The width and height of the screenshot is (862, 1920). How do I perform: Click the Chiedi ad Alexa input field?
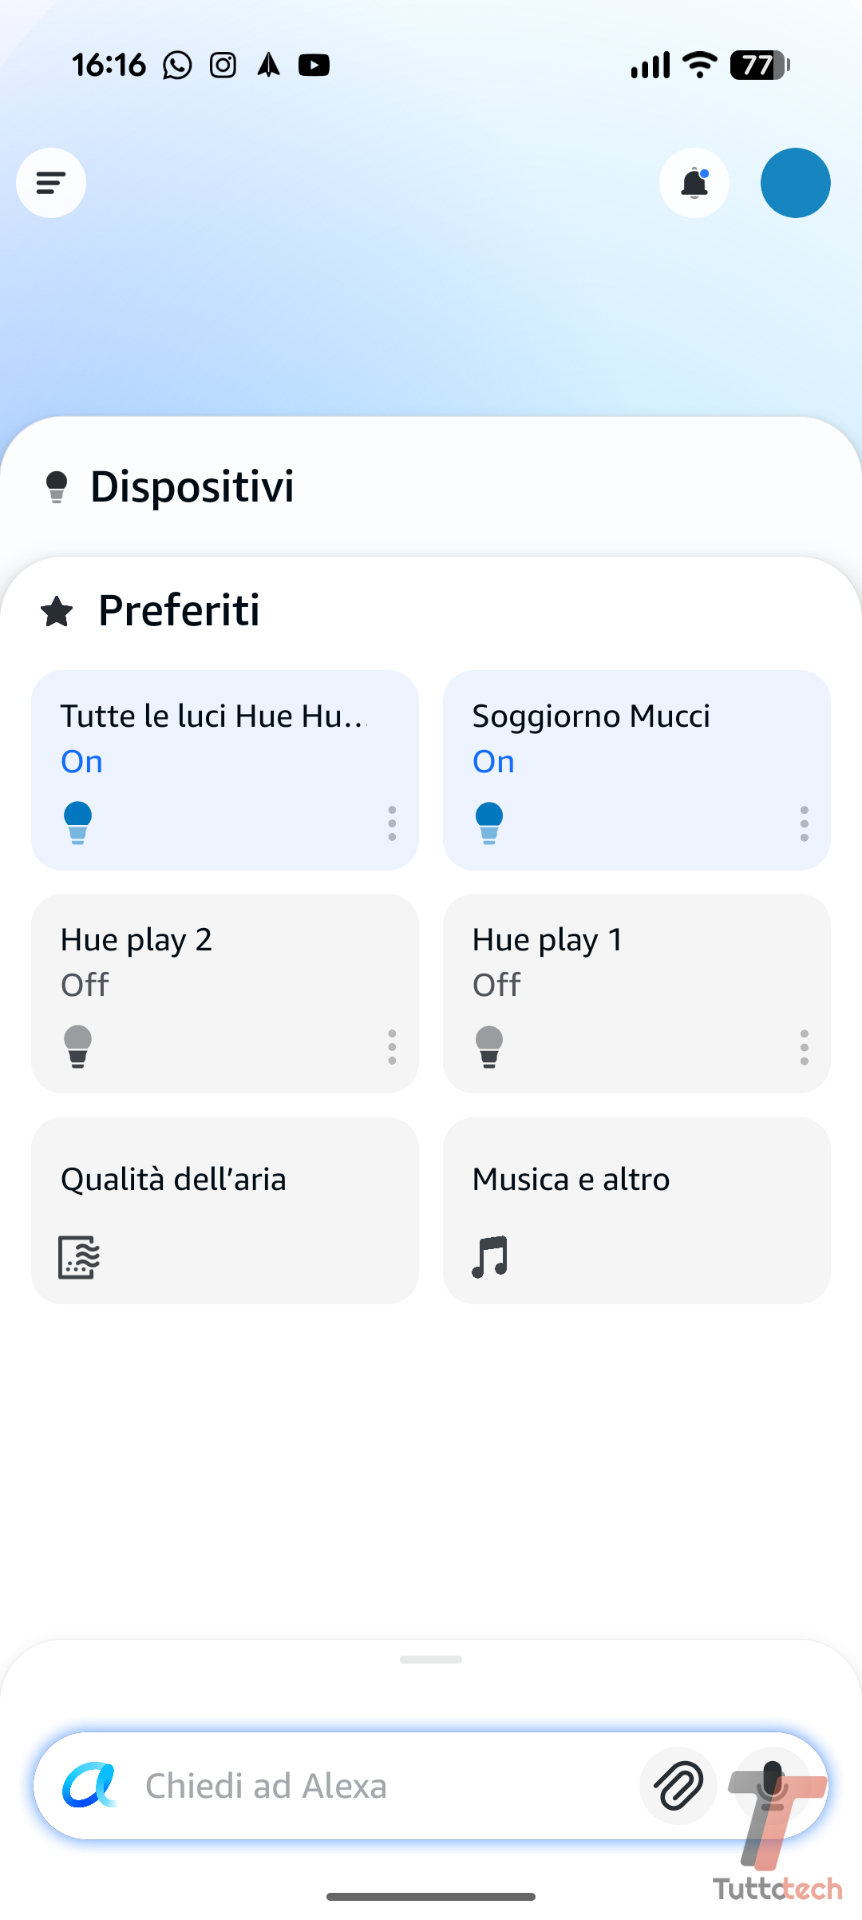380,1786
